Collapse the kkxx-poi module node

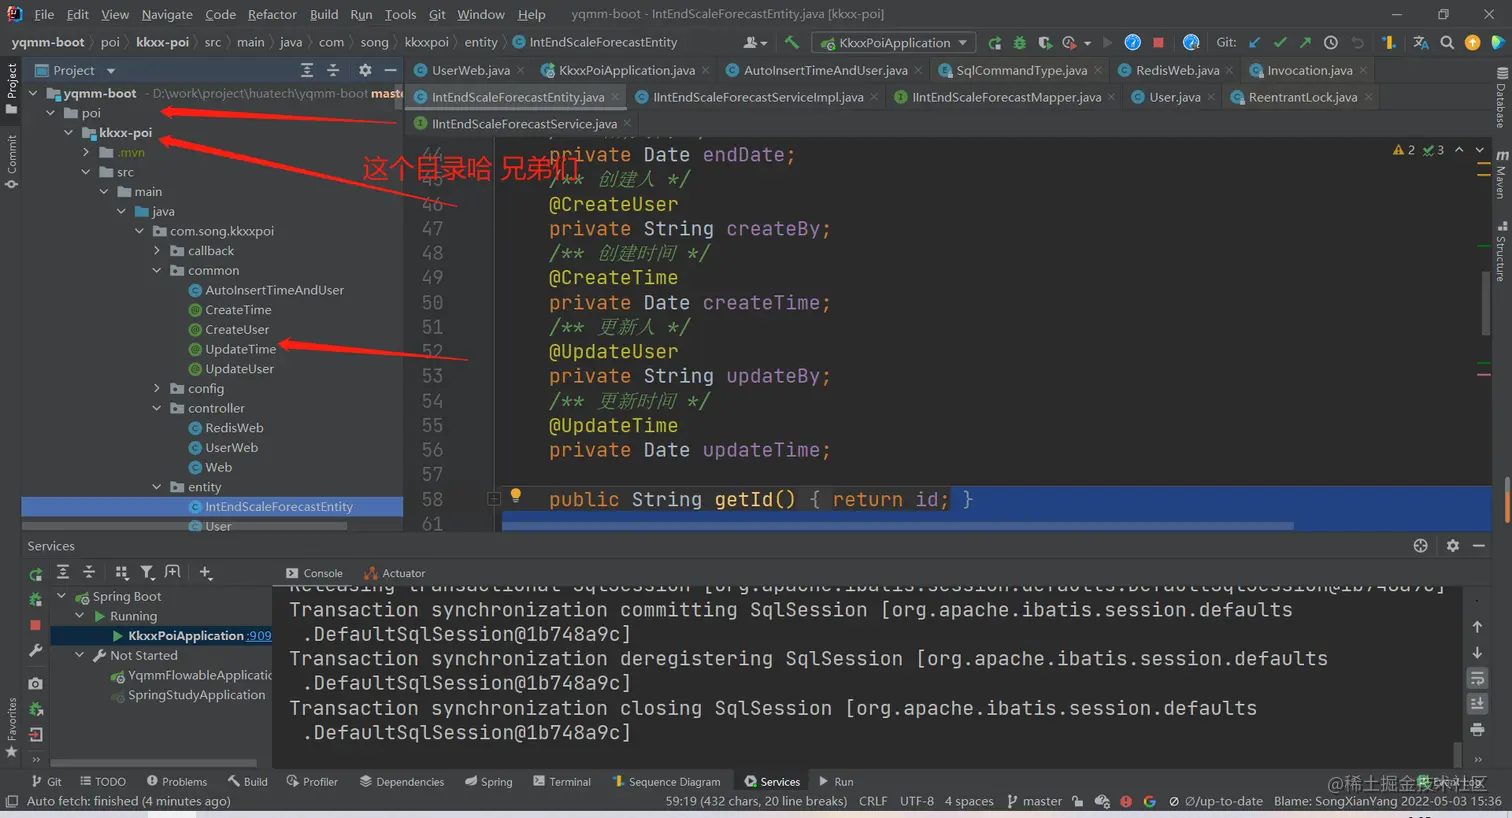[68, 132]
